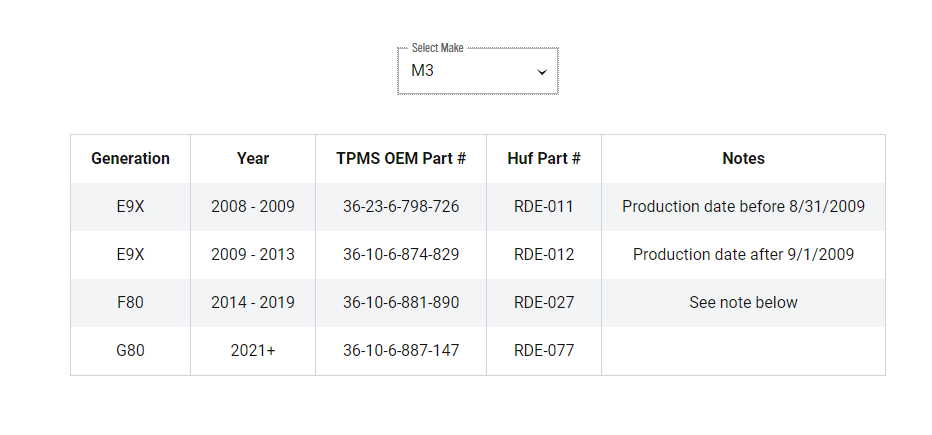Click the 2009 - 2013 year cell
The image size is (932, 435).
pos(253,254)
